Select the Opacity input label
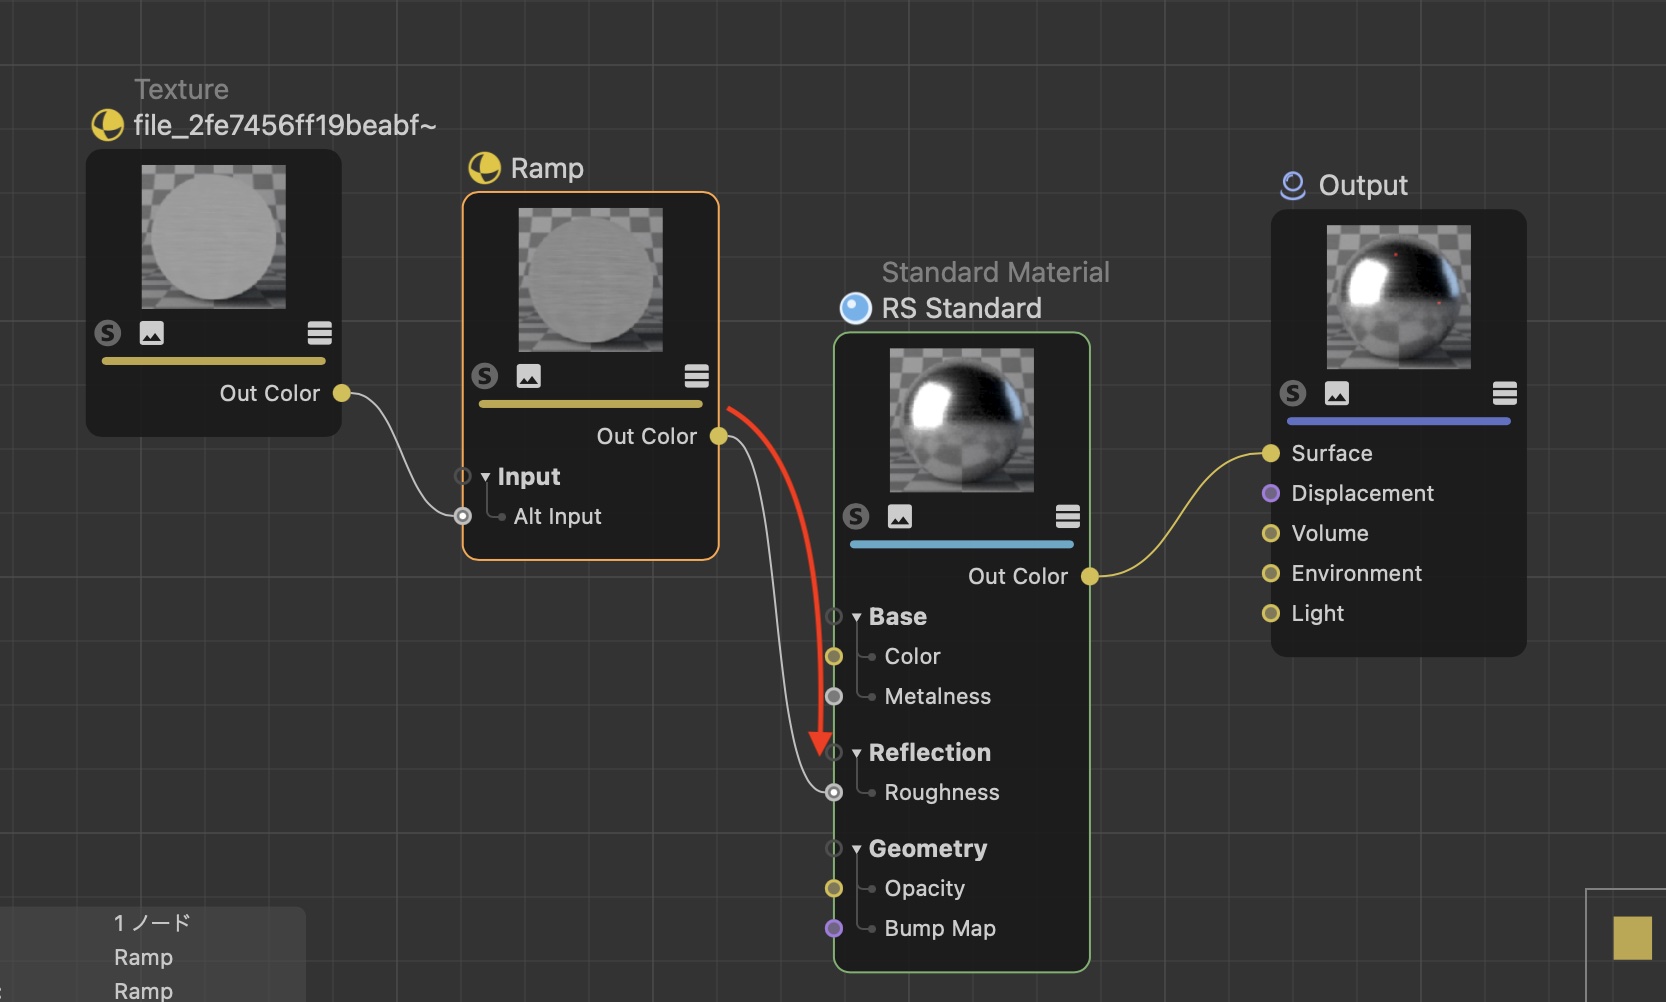The width and height of the screenshot is (1666, 1002). 924,888
